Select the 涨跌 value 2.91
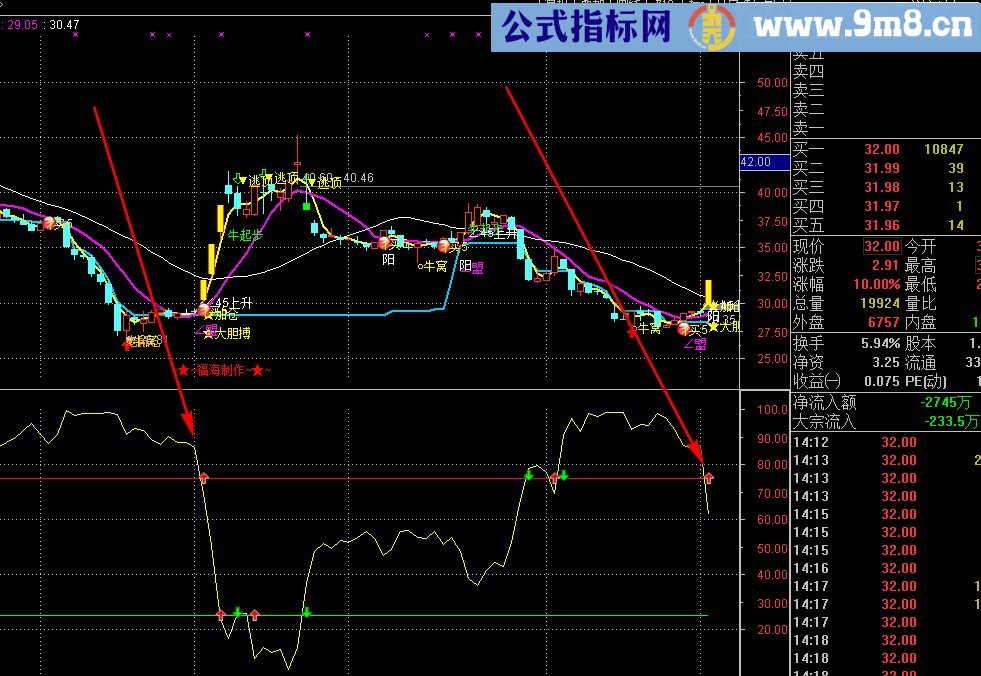The height and width of the screenshot is (676, 981). tap(886, 265)
